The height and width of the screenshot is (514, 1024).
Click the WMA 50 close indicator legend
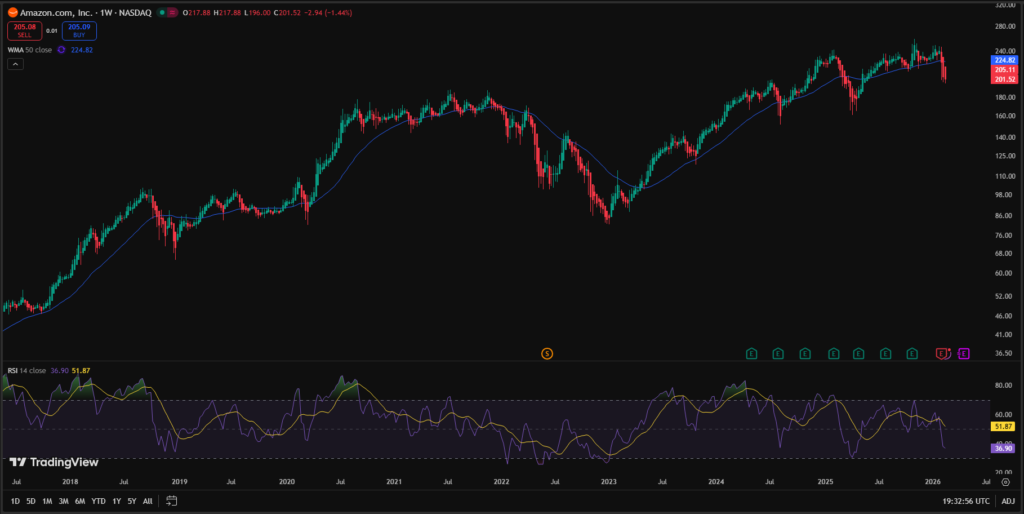(x=29, y=50)
